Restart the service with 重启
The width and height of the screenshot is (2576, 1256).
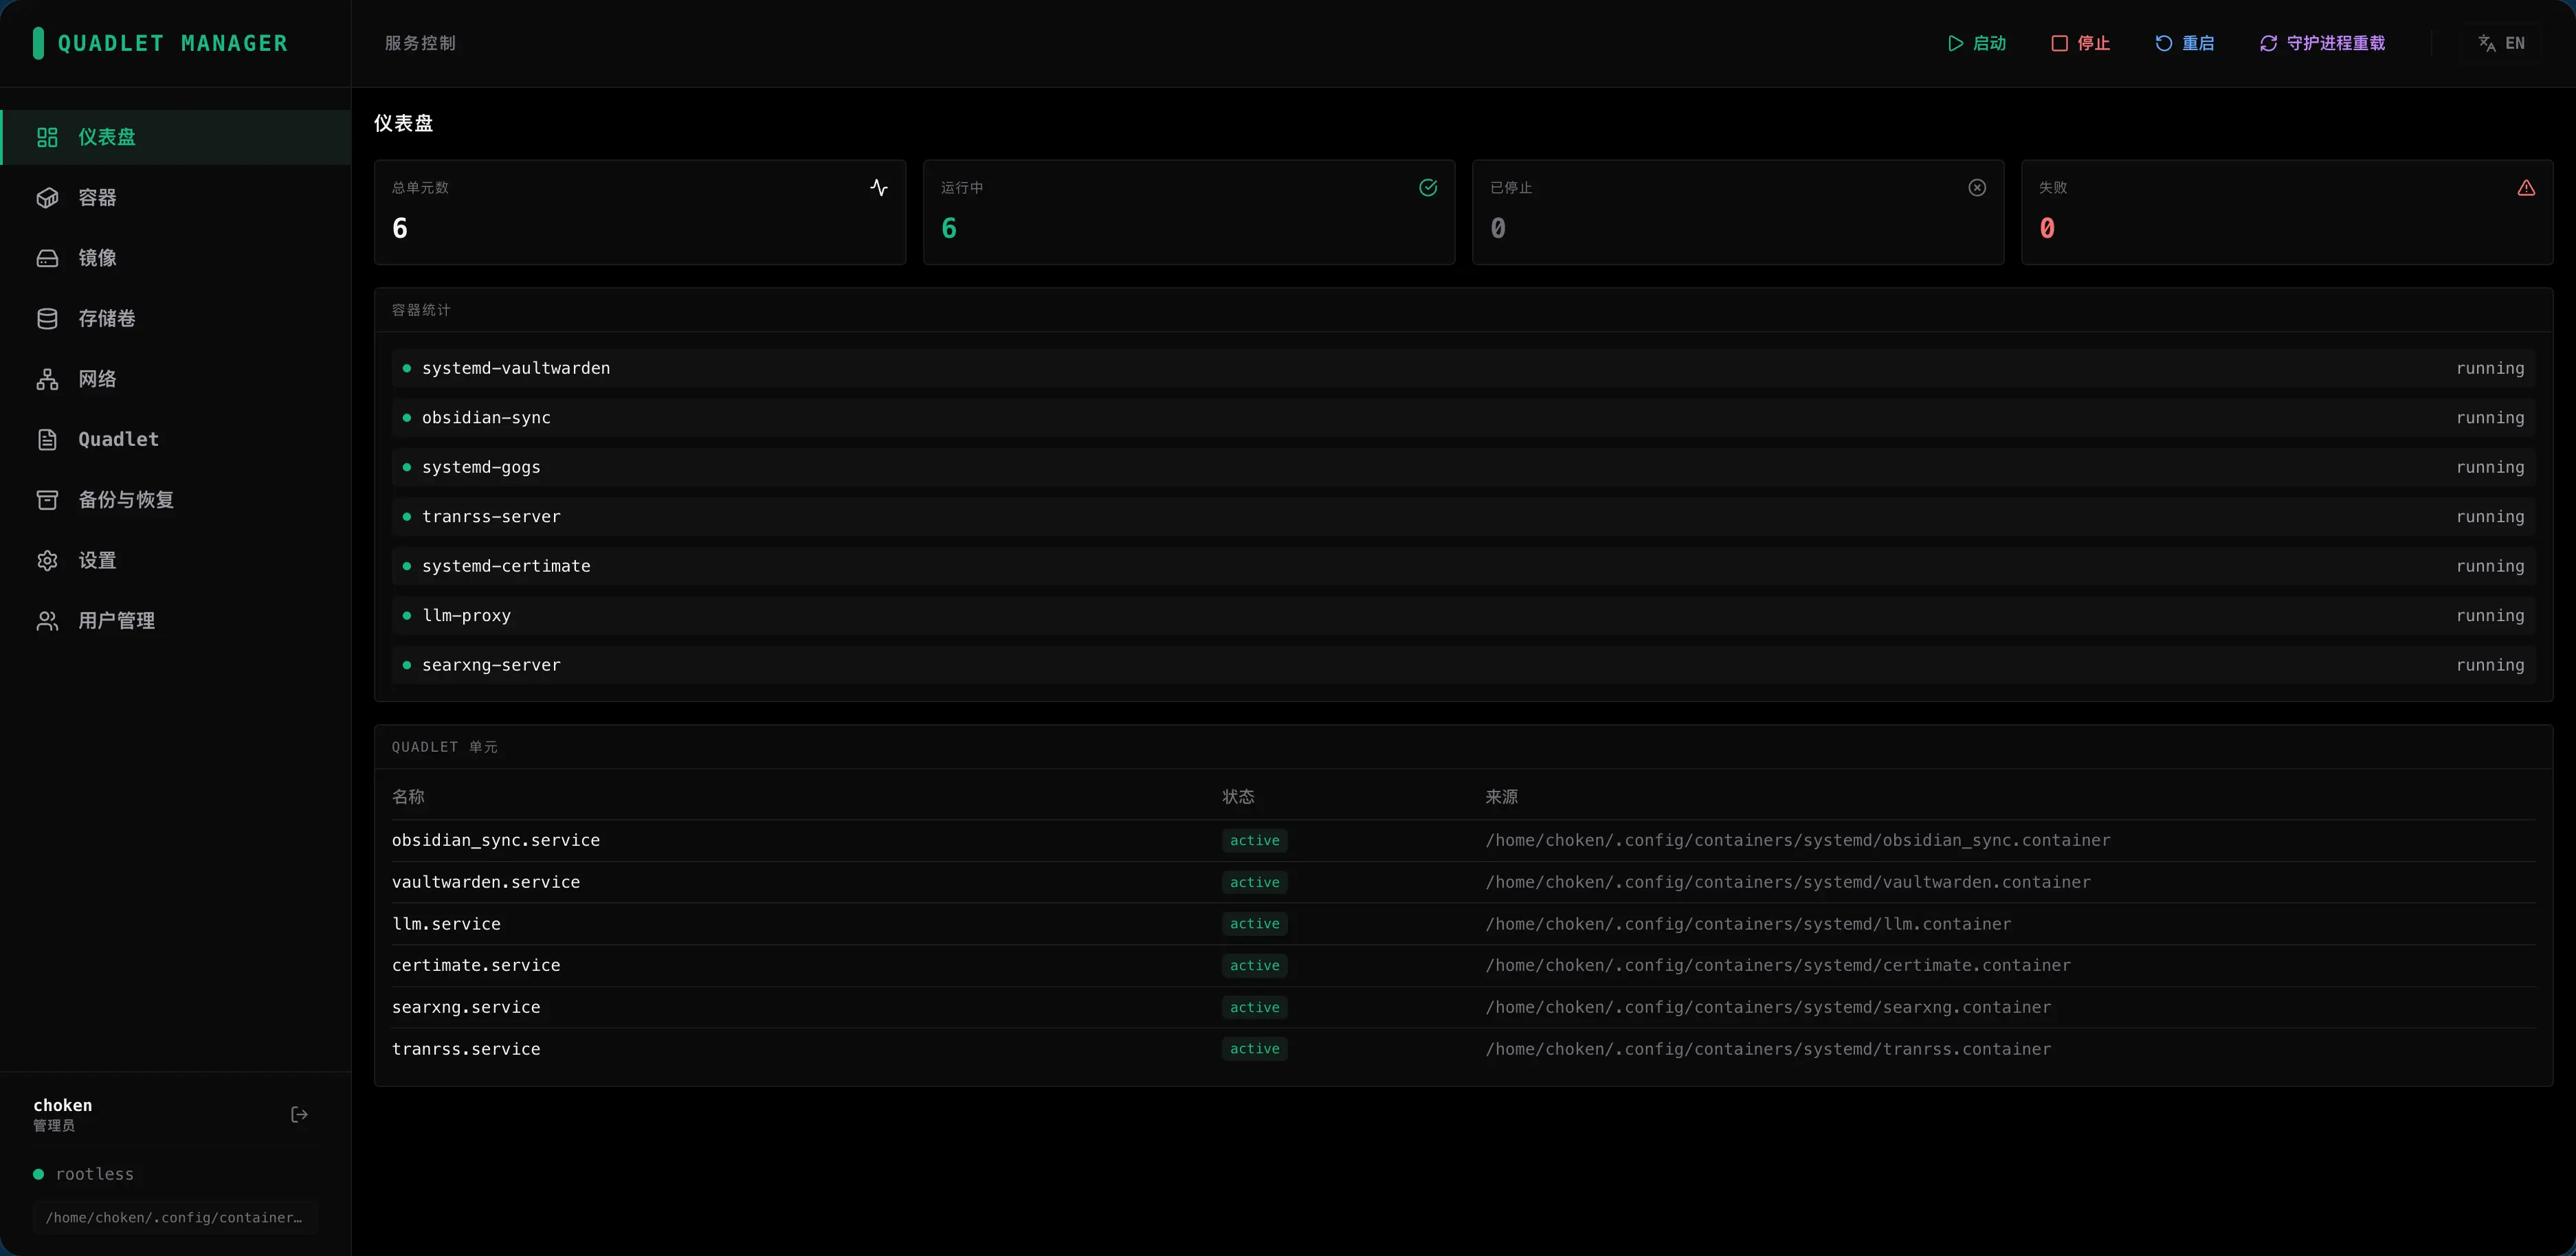coord(2184,43)
